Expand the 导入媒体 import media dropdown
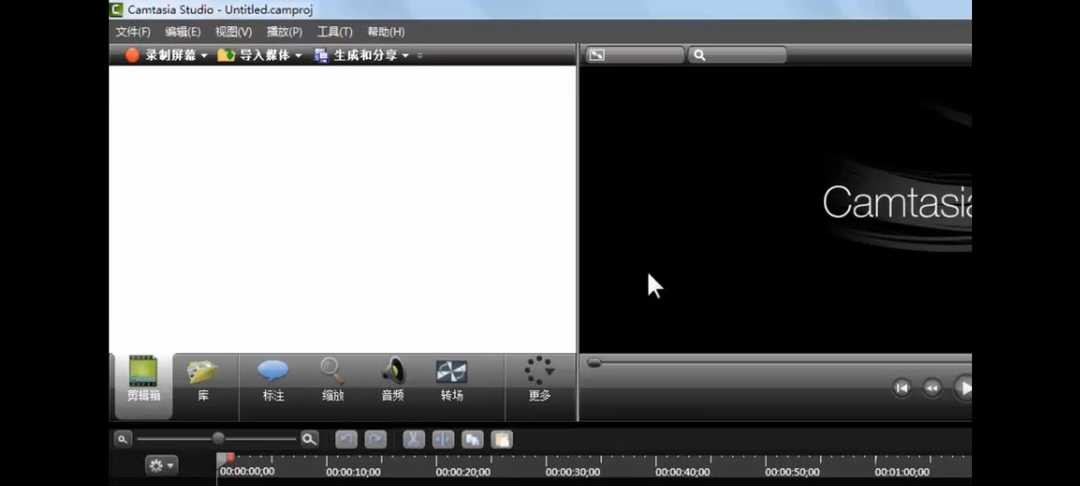 click(x=298, y=56)
